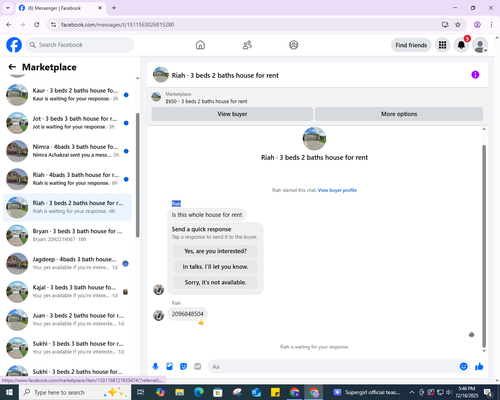Click the voice clip microphone icon
Viewport: 500px width, 400px height.
[155, 367]
